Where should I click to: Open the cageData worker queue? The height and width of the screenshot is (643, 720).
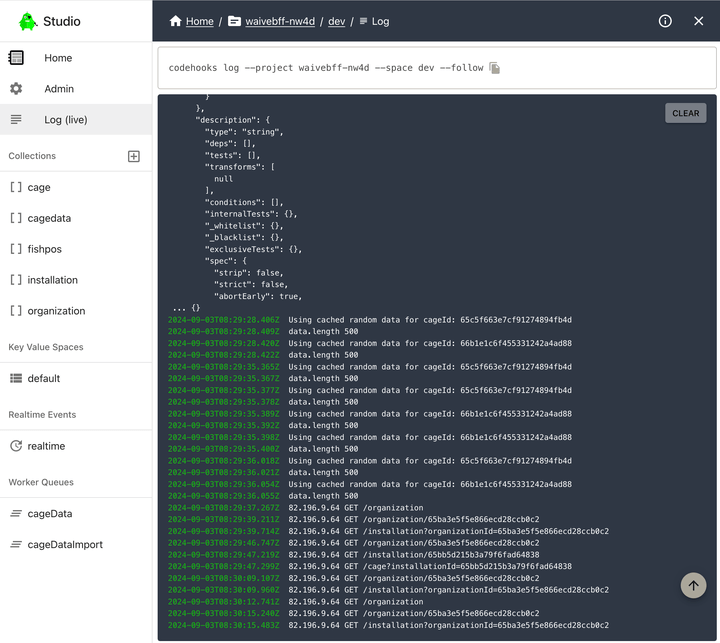[x=76, y=513]
